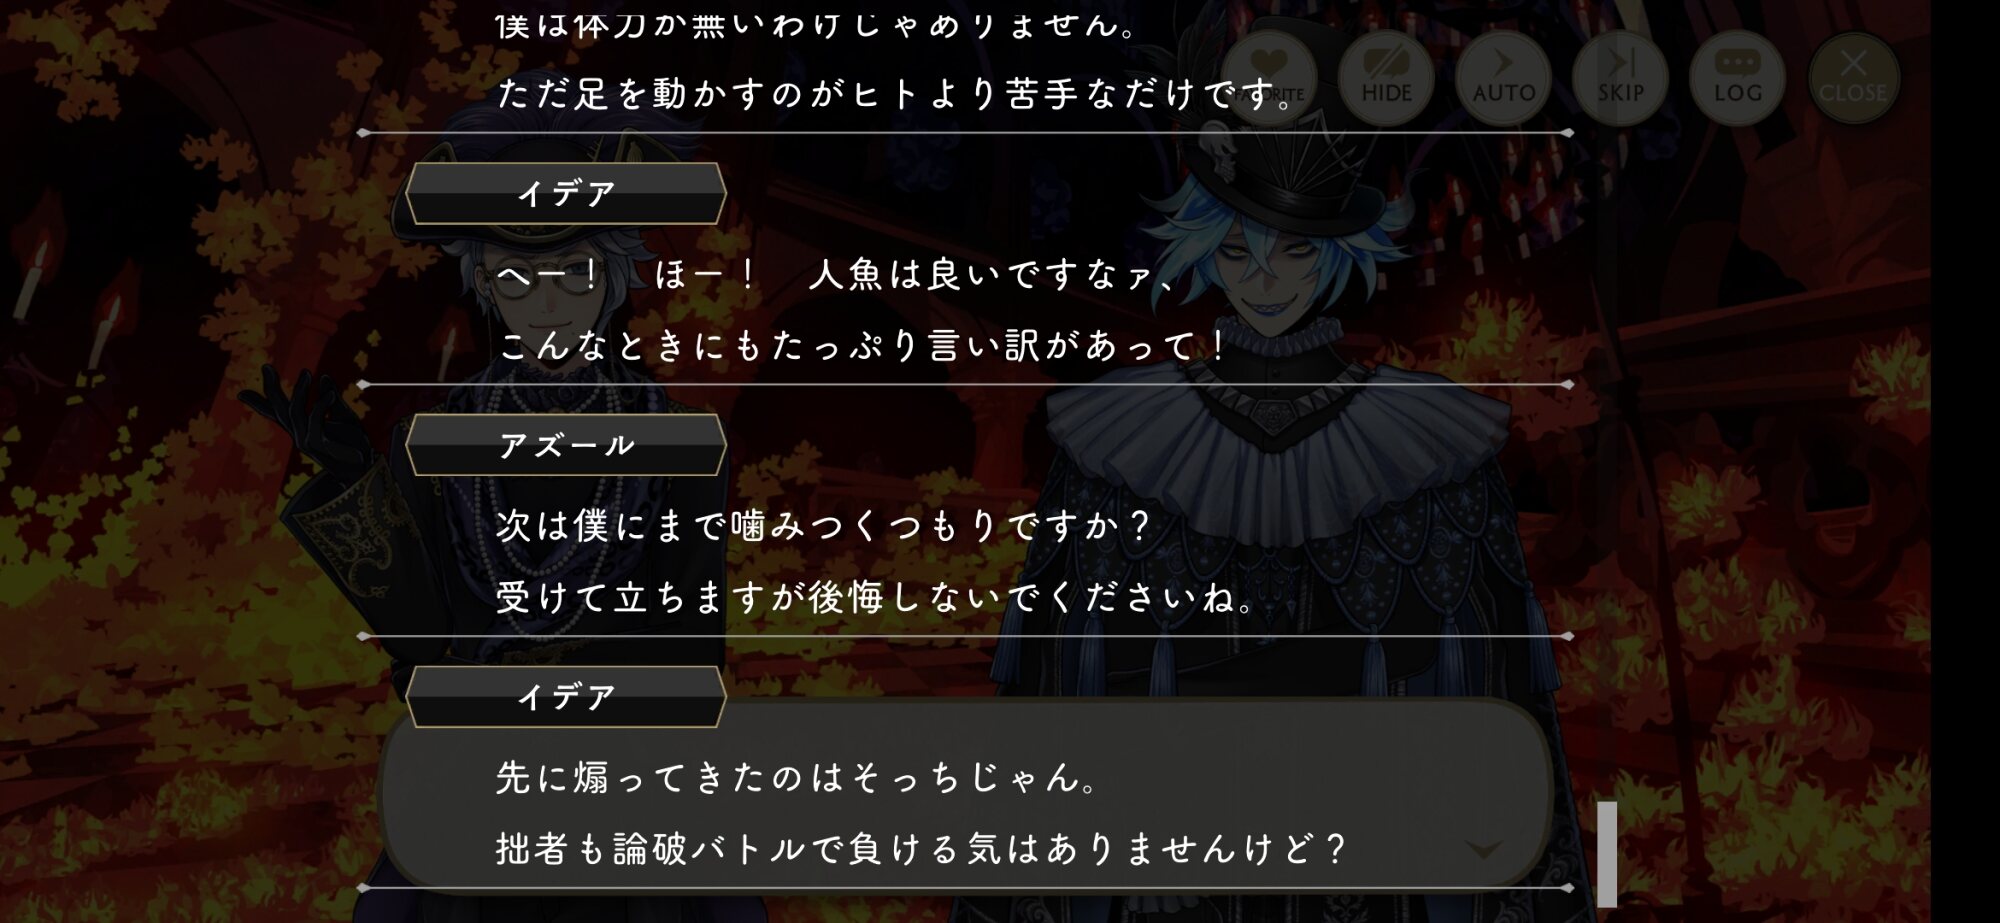
Task: Tap the heart Favorite icon
Action: click(1269, 76)
